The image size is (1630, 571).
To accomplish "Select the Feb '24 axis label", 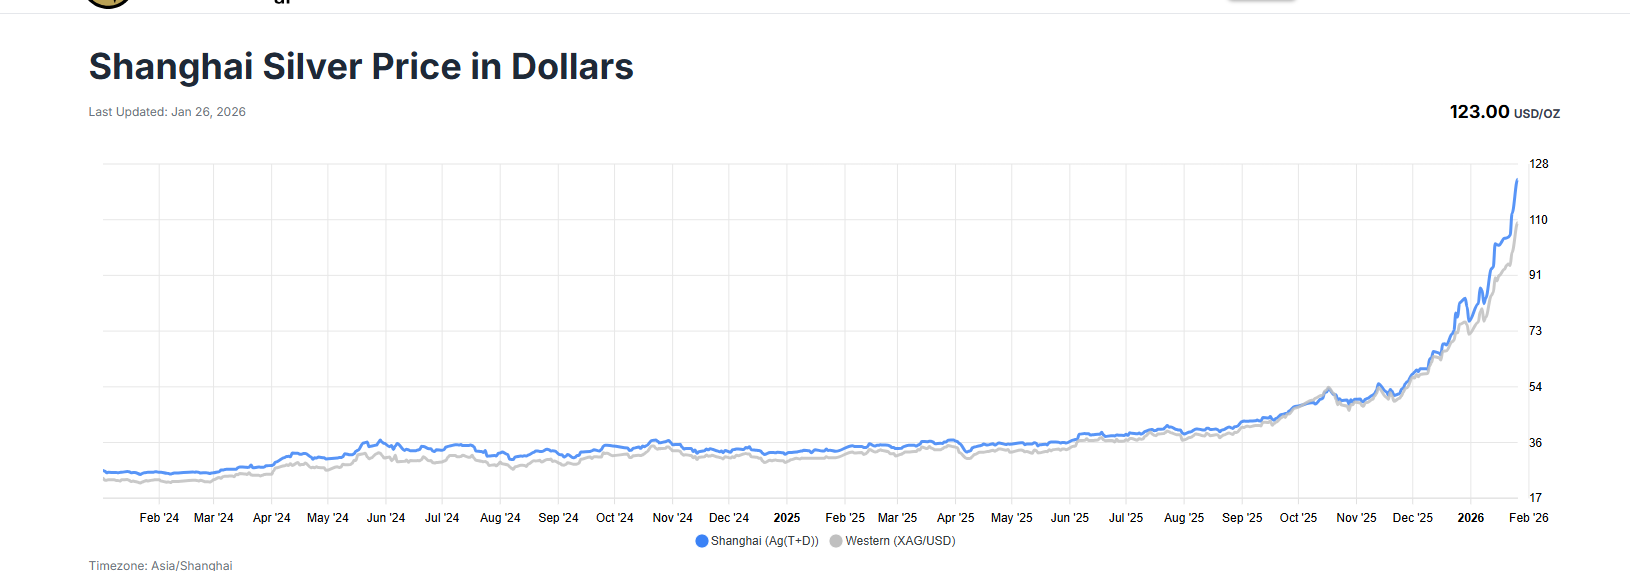I will click(x=159, y=518).
